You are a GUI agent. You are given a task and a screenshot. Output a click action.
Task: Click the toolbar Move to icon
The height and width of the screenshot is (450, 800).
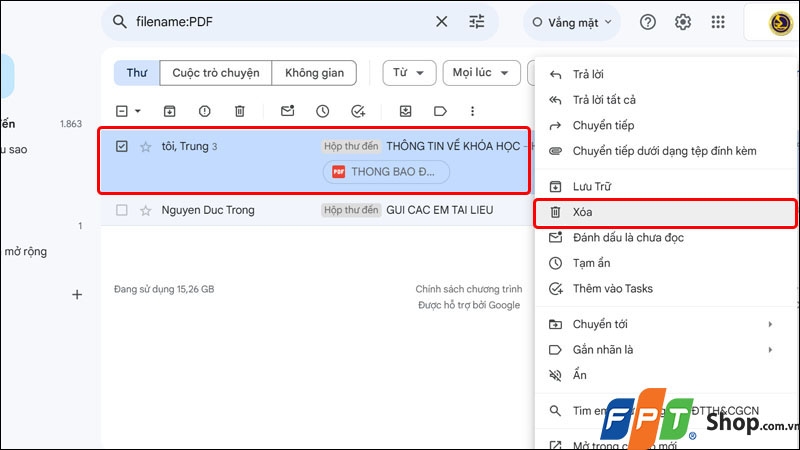point(405,111)
